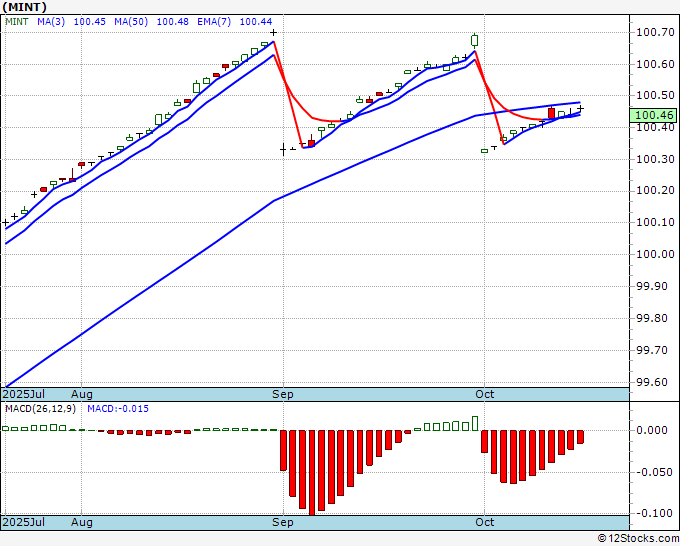This screenshot has width=680, height=546.
Task: Click the 100.30 price axis label
Action: coord(655,159)
